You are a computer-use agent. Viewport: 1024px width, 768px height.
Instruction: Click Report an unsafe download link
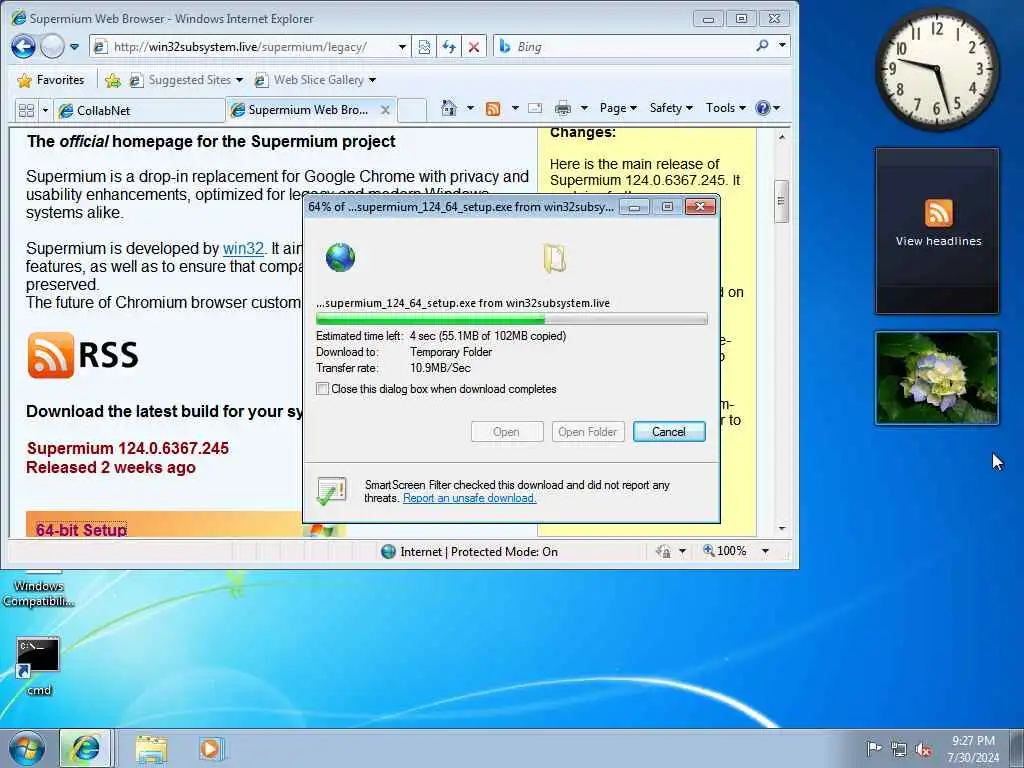(x=470, y=498)
